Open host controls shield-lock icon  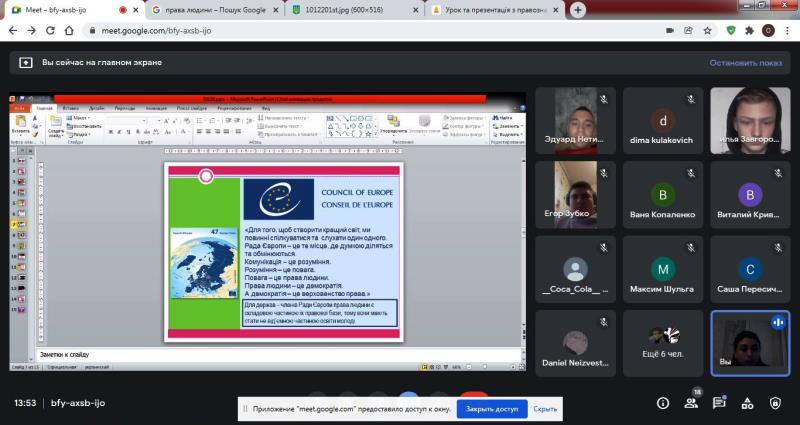(775, 403)
